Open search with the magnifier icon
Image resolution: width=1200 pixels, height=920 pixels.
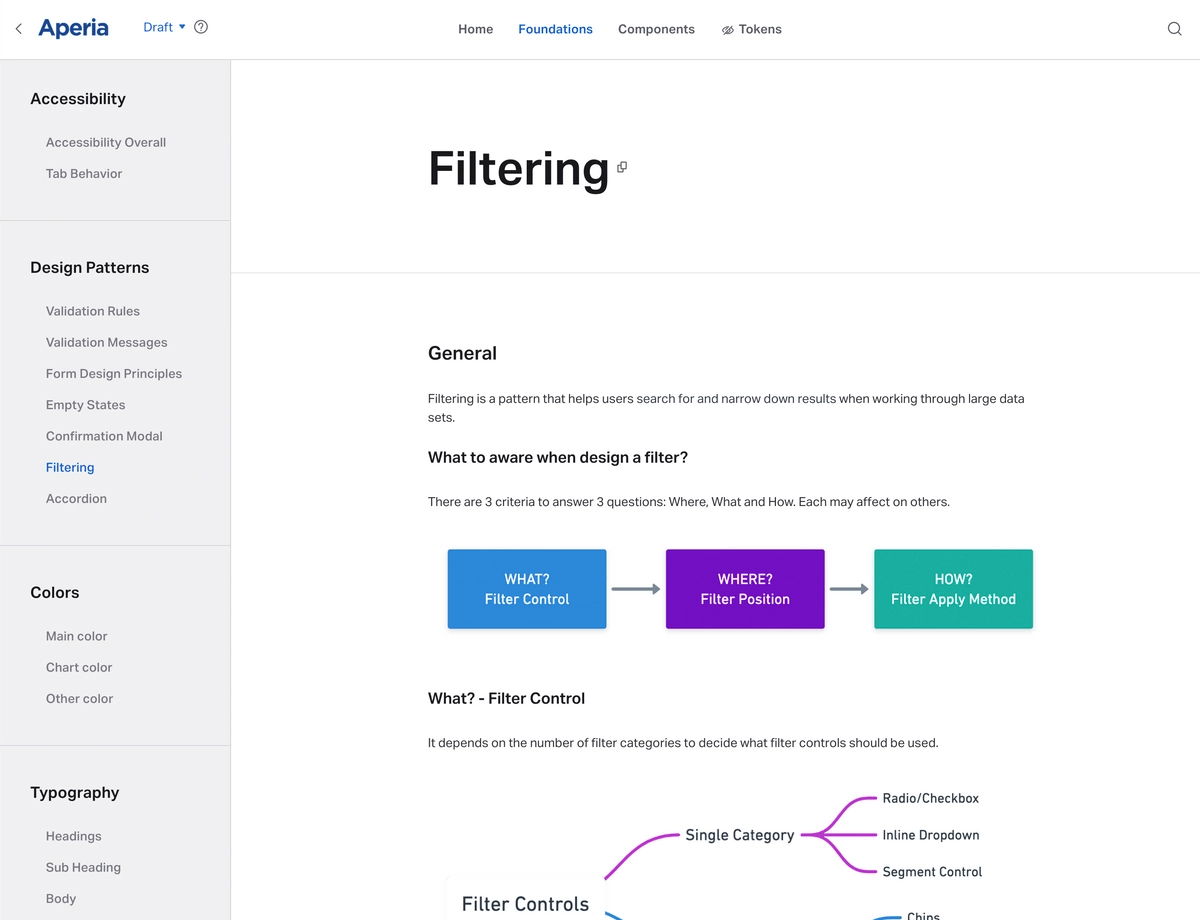click(1175, 29)
